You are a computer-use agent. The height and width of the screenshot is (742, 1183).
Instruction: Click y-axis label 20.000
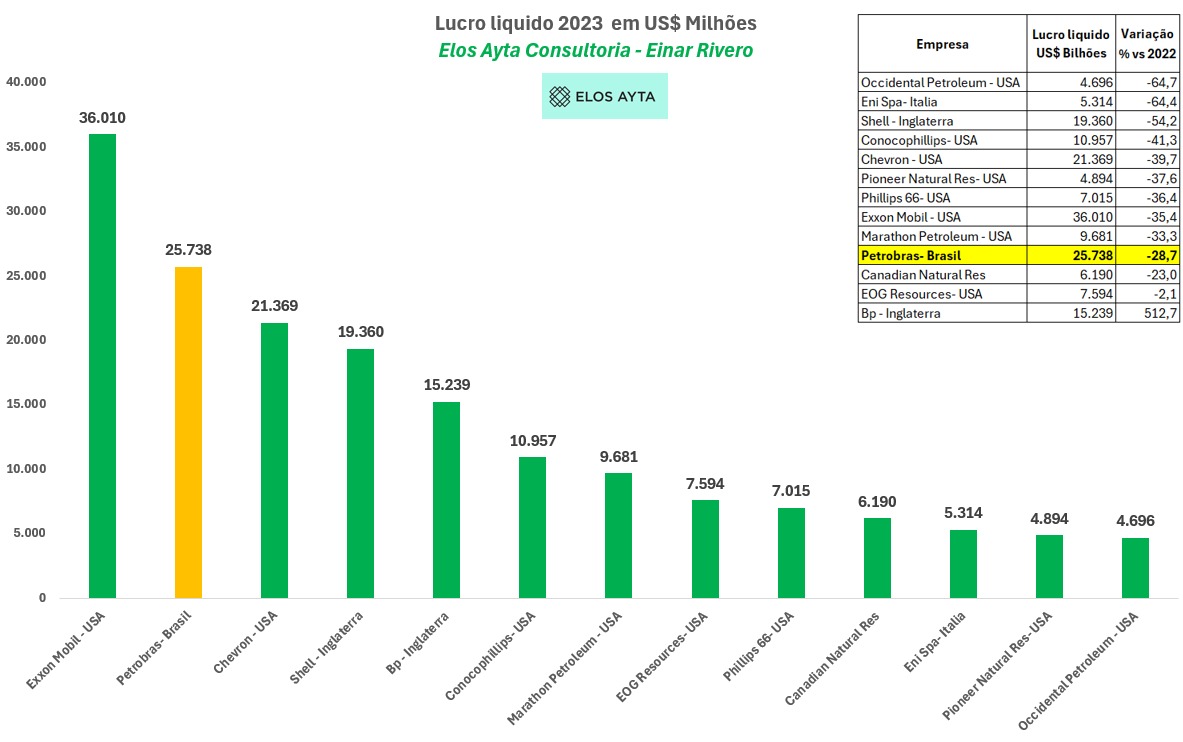26,340
